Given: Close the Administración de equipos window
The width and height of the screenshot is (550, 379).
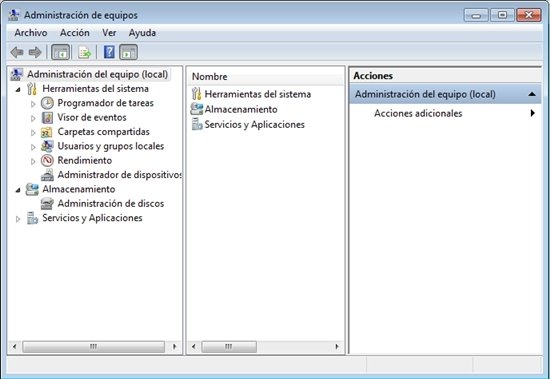Looking at the screenshot, I should [x=529, y=15].
